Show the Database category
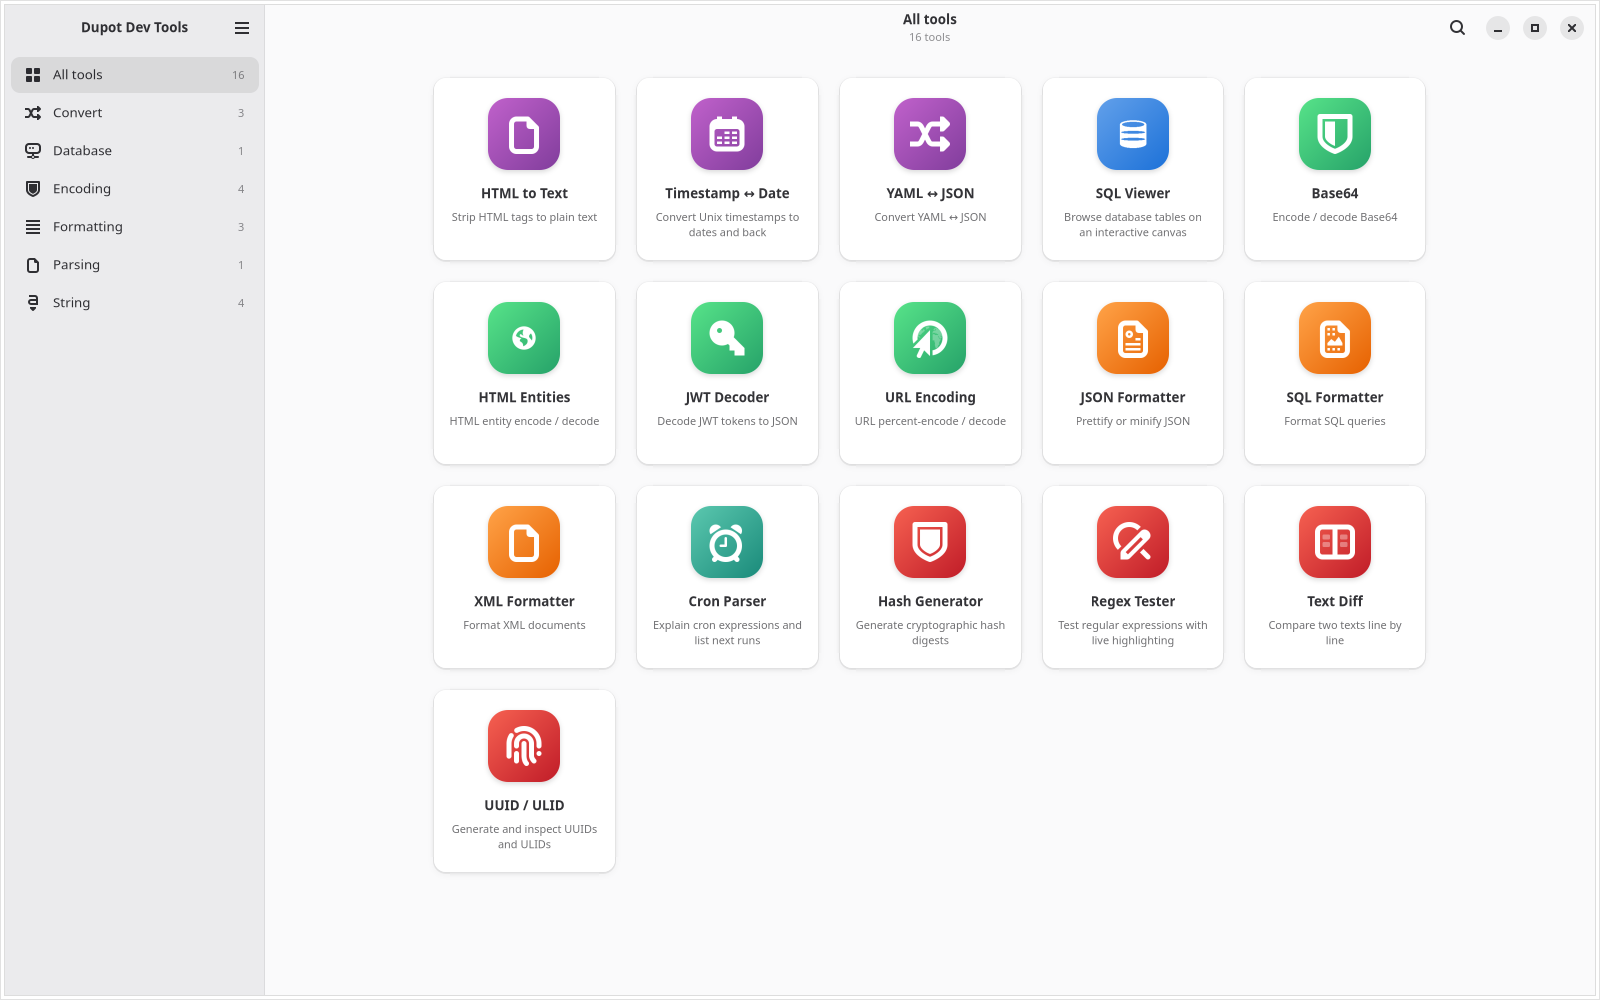Image resolution: width=1600 pixels, height=1000 pixels. pos(135,151)
